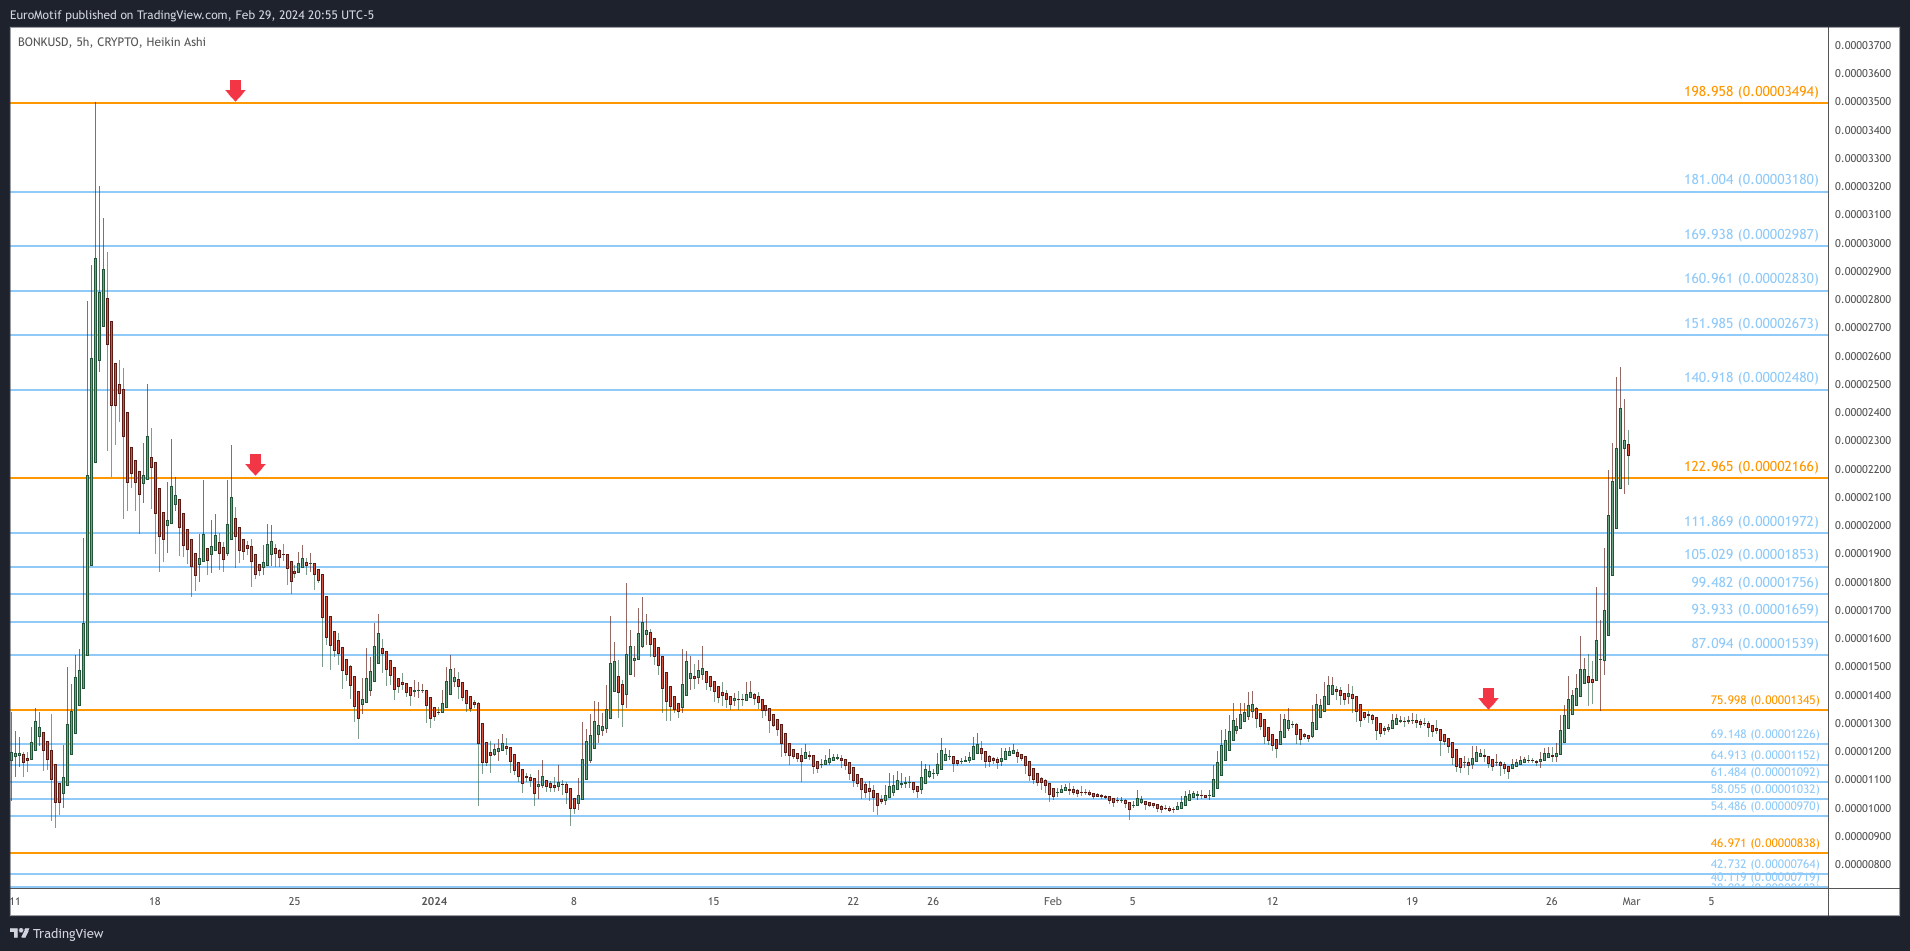This screenshot has width=1910, height=951.
Task: Click 0.00003700 on the price axis
Action: (1863, 45)
